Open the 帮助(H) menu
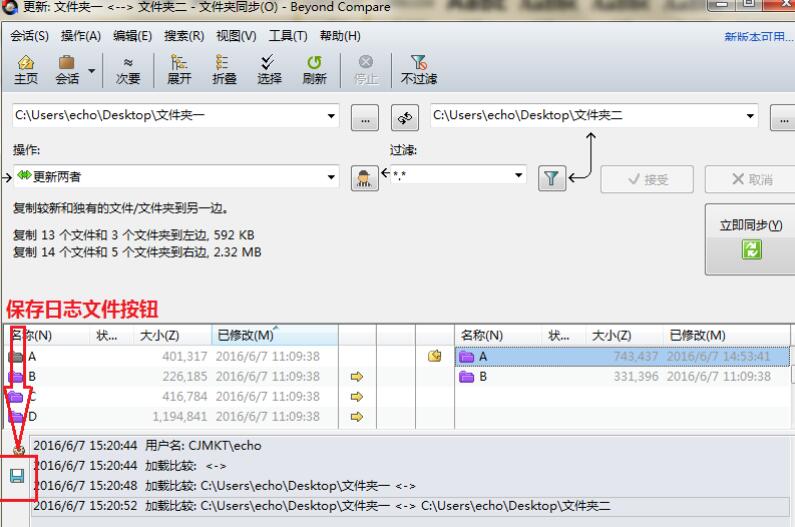Viewport: 795px width, 527px height. pyautogui.click(x=340, y=36)
